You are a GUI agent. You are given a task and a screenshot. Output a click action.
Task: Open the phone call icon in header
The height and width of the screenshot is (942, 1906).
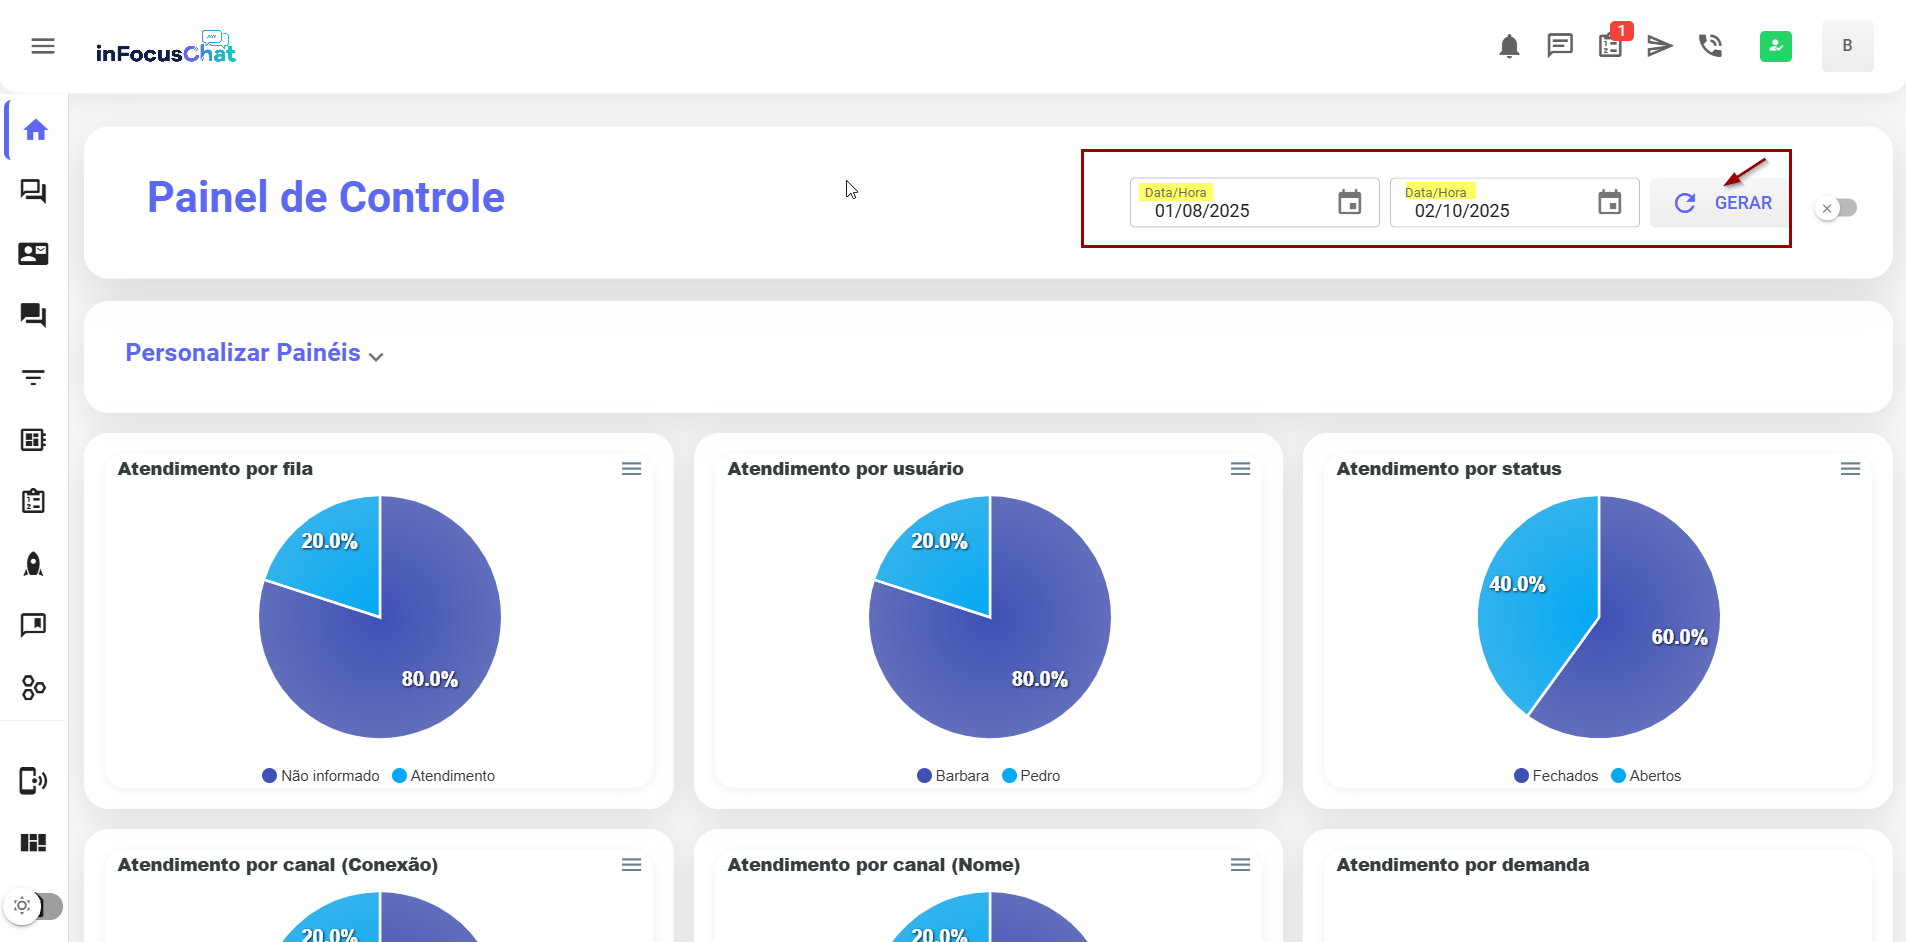tap(1710, 46)
